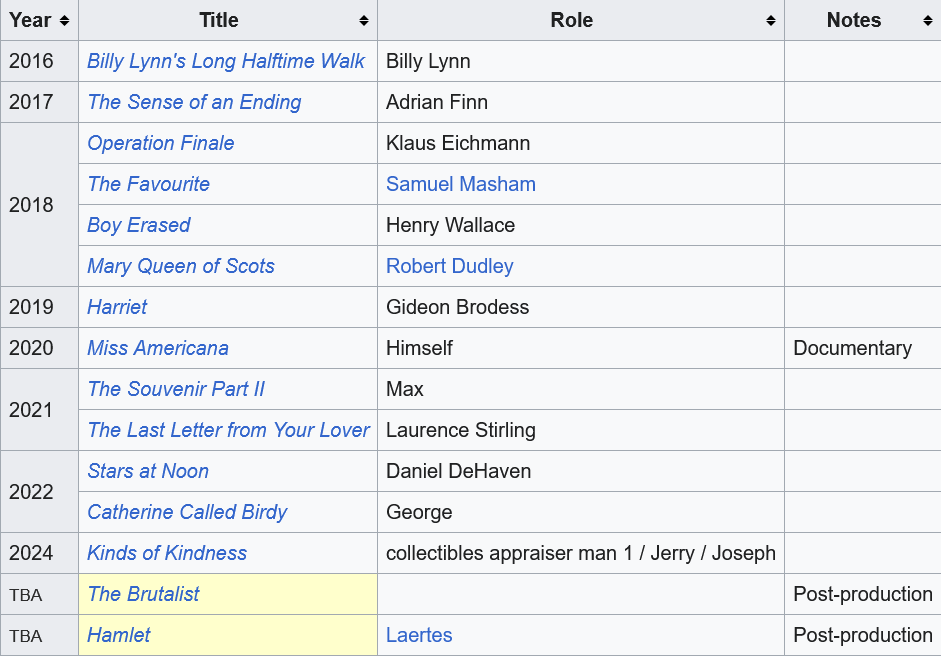Follow the Samuel Masham role link
This screenshot has width=941, height=656.
(461, 184)
